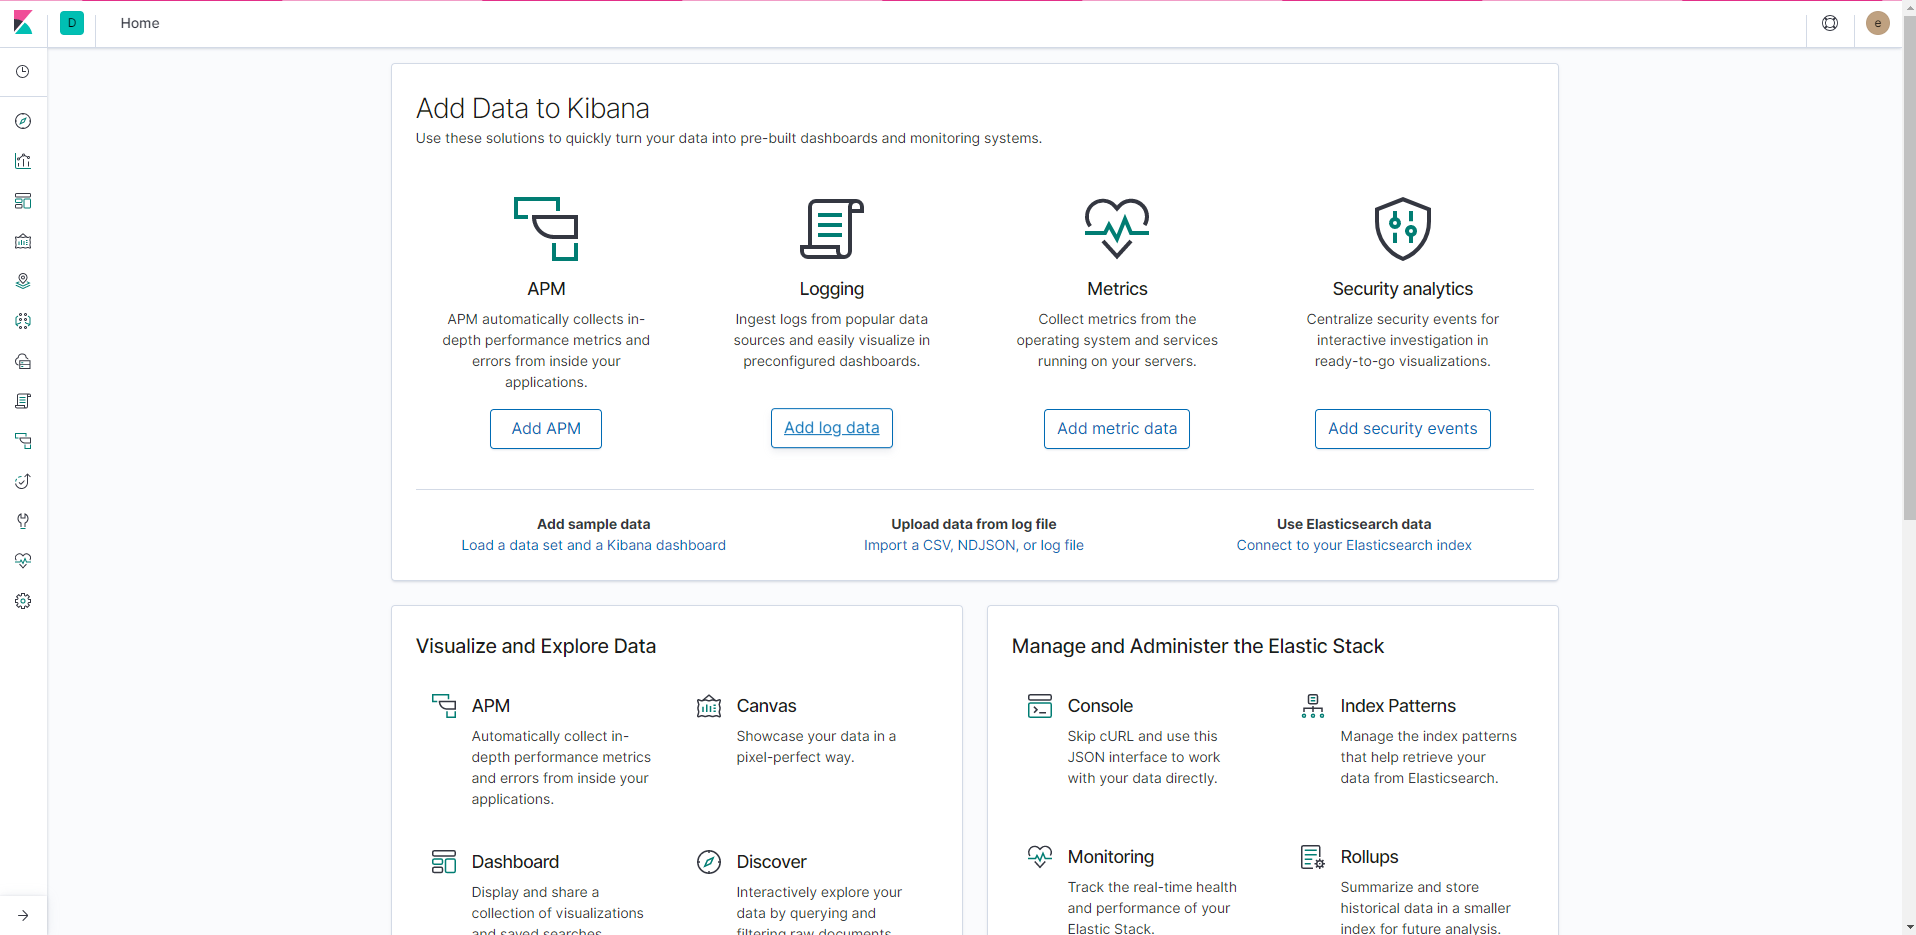1916x935 pixels.
Task: Open Management gear in the left sidebar
Action: 23,601
